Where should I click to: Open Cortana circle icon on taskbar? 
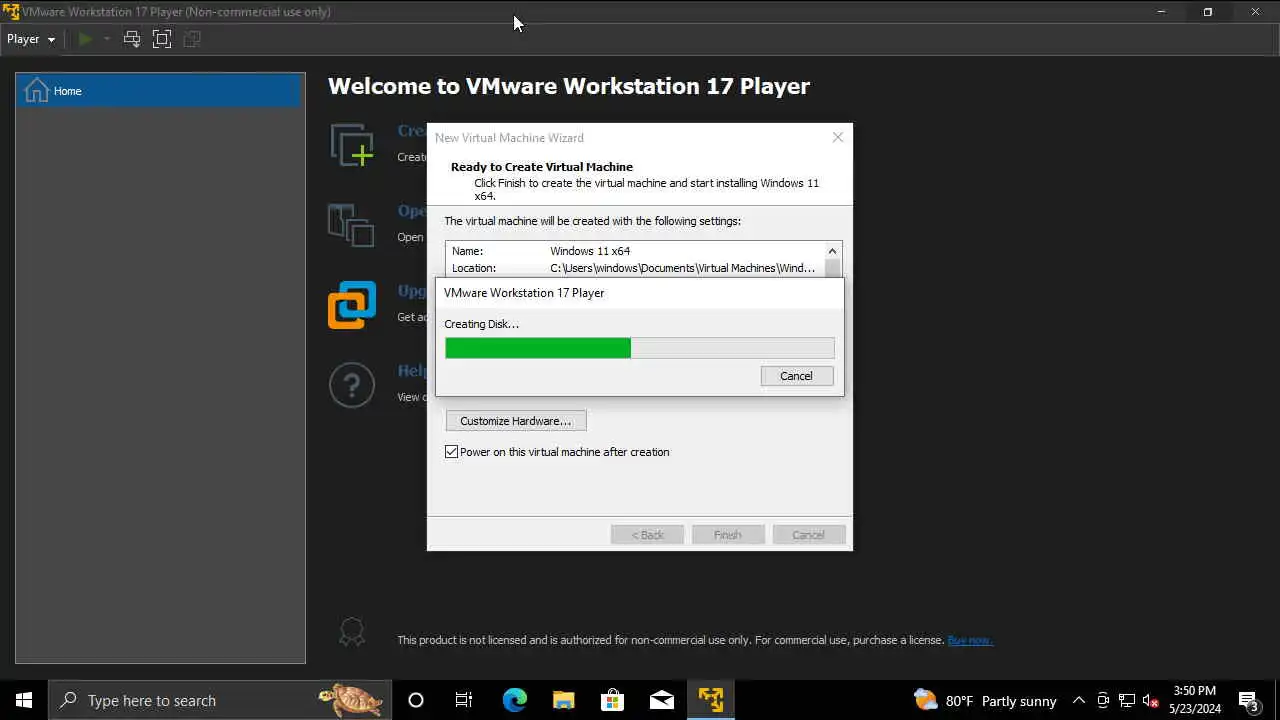416,700
